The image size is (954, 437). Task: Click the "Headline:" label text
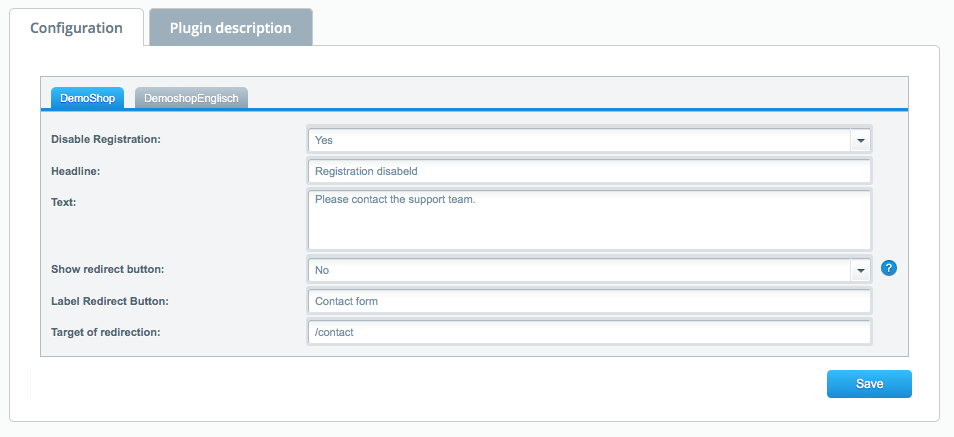(76, 171)
